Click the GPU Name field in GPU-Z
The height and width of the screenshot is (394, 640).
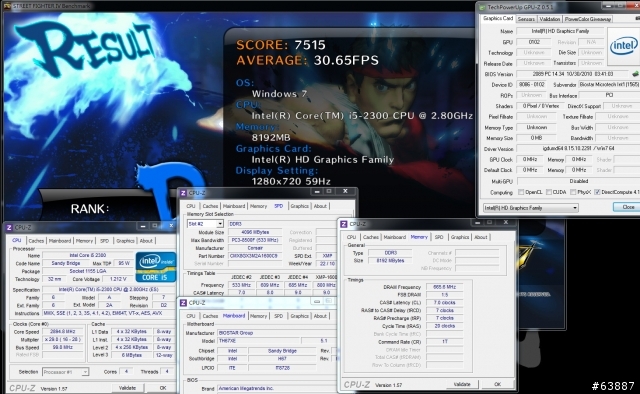(561, 31)
